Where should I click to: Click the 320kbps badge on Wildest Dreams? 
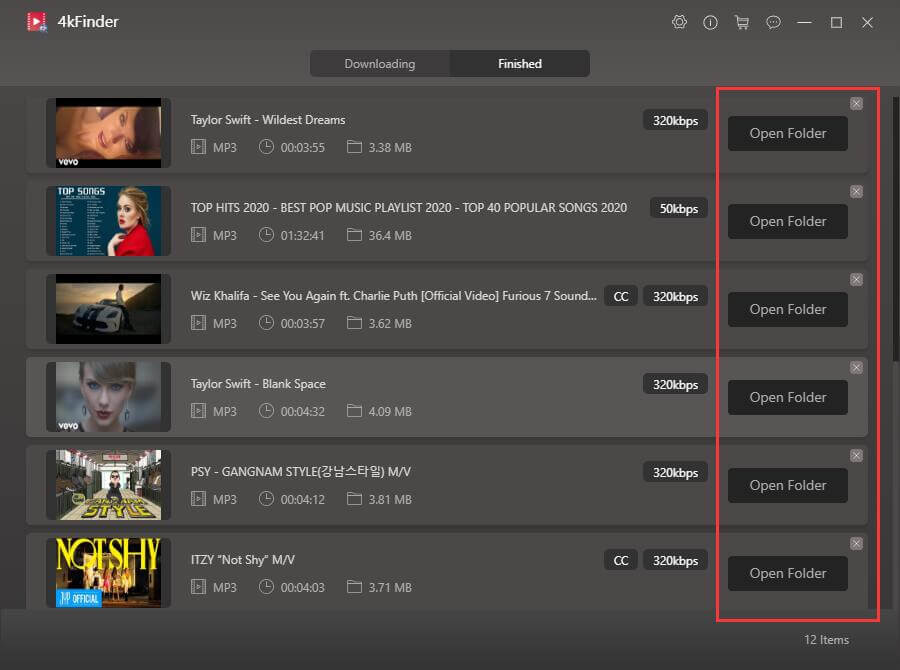[675, 120]
